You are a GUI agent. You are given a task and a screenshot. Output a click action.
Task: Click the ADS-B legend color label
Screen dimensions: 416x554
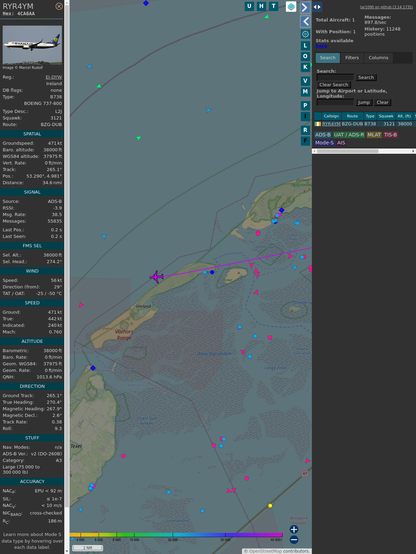(x=323, y=135)
